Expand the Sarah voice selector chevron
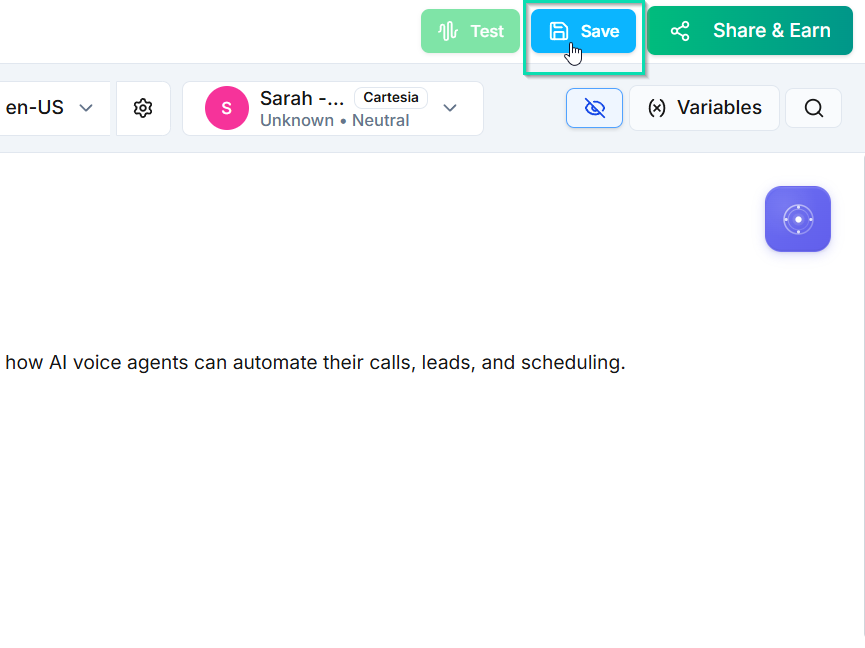865x648 pixels. pyautogui.click(x=450, y=108)
